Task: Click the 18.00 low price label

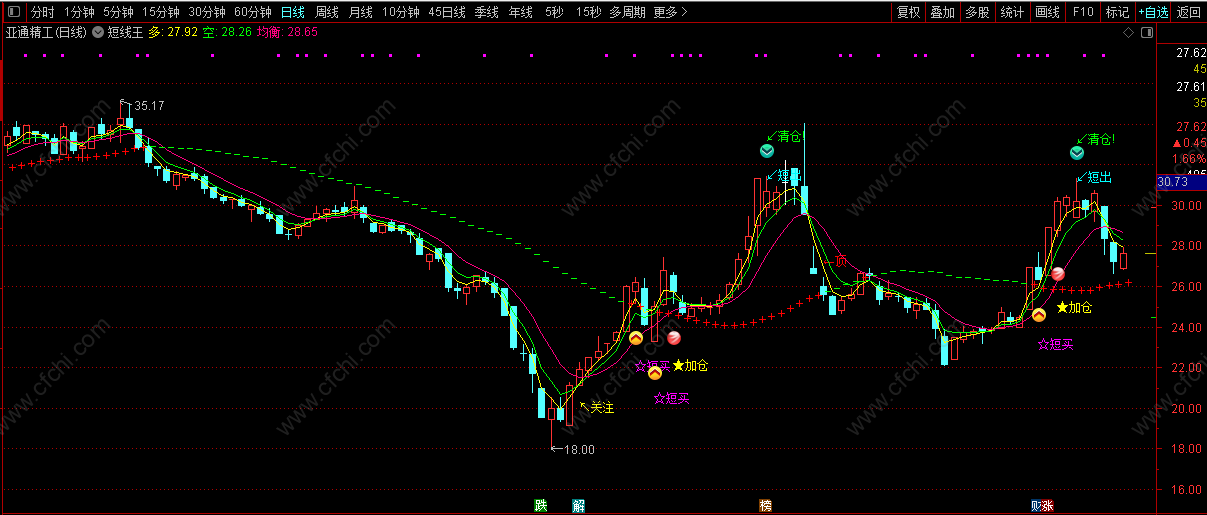Action: (579, 449)
